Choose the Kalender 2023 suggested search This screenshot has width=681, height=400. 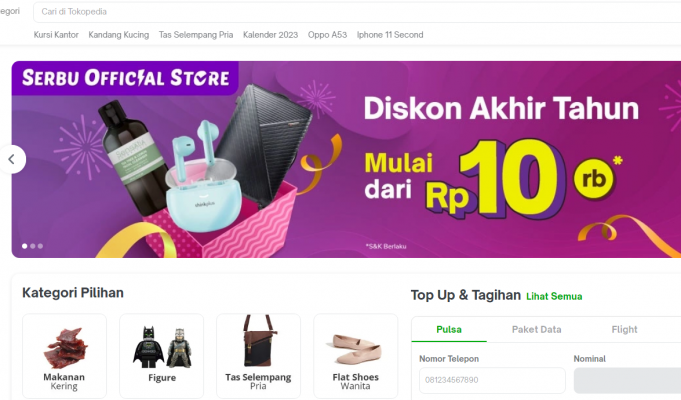271,35
